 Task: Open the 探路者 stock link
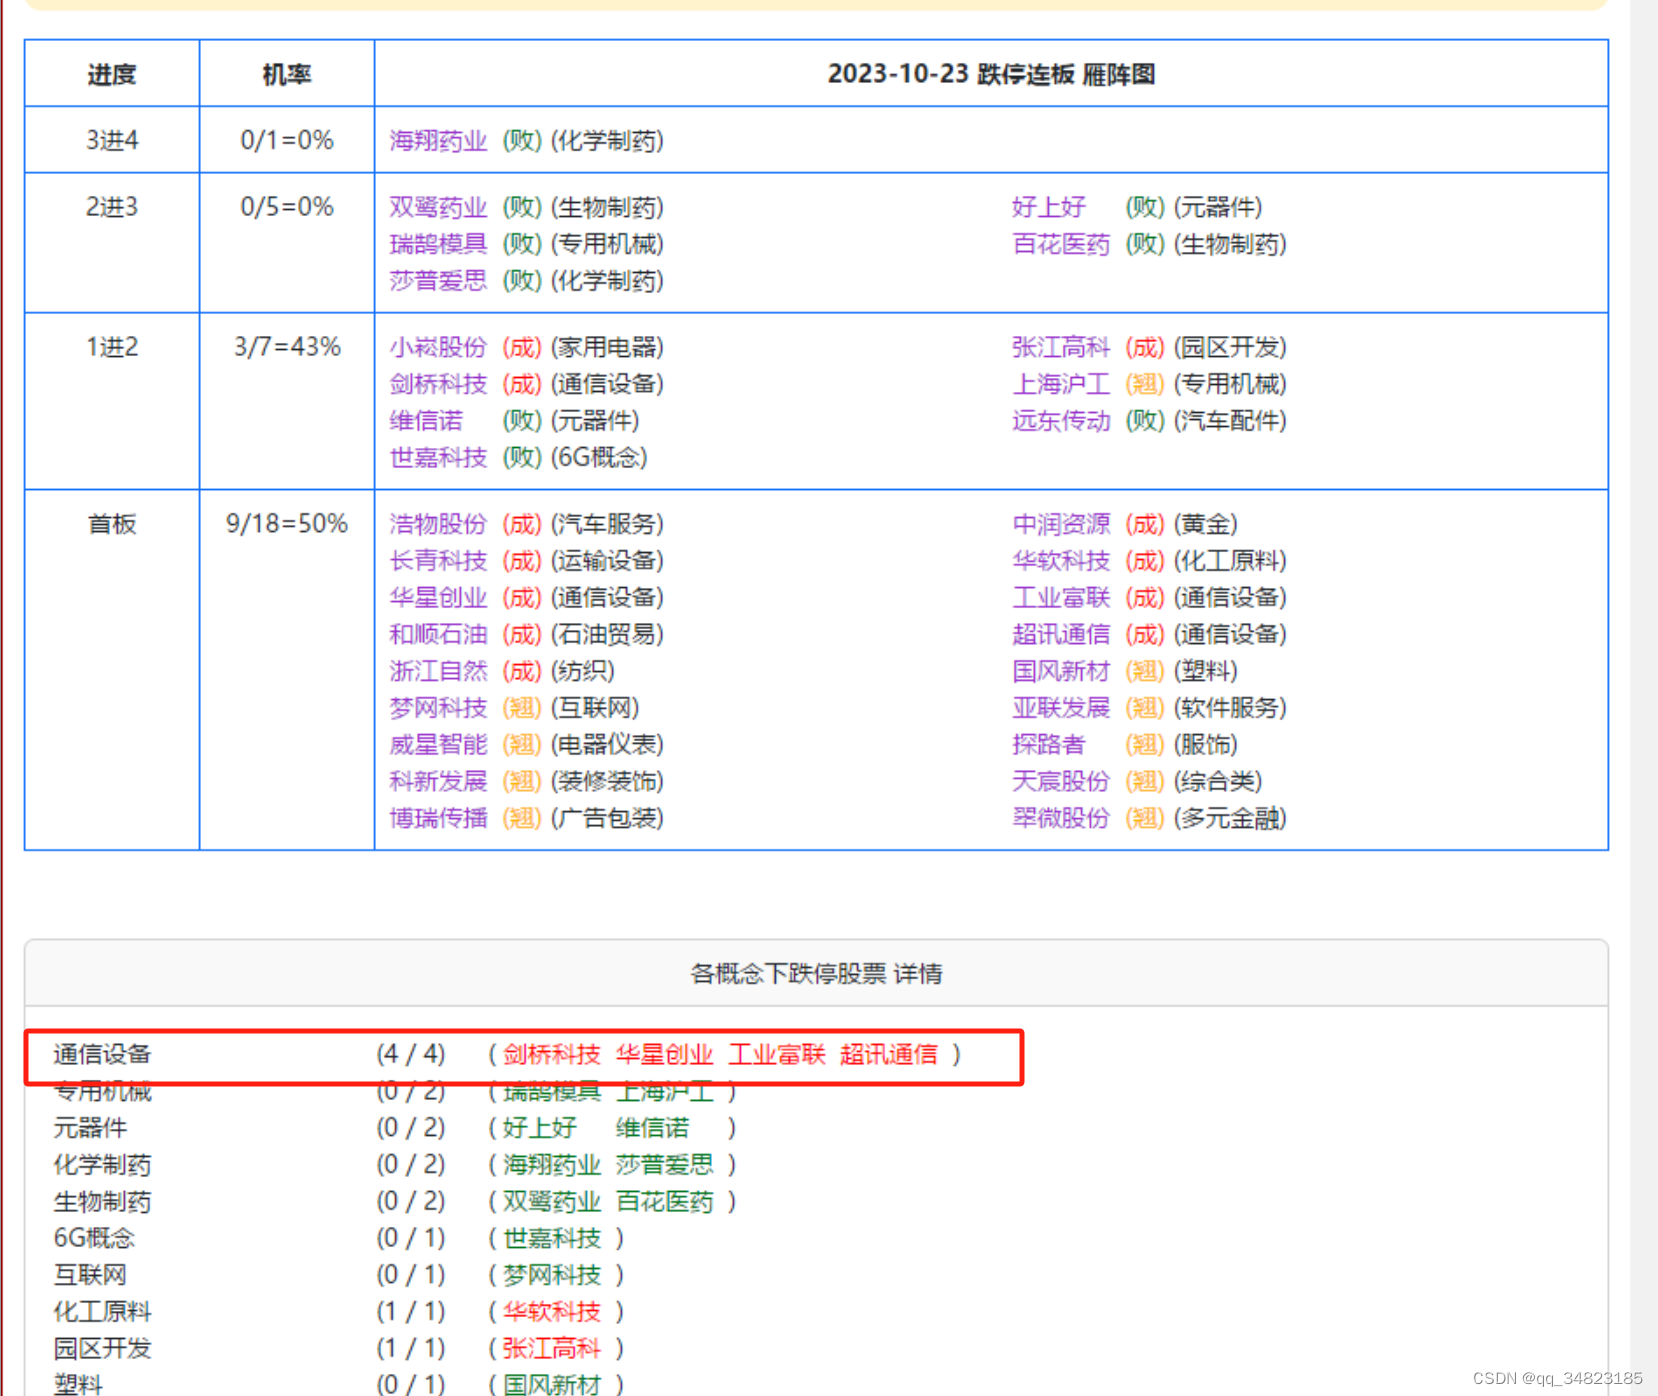pos(1049,744)
